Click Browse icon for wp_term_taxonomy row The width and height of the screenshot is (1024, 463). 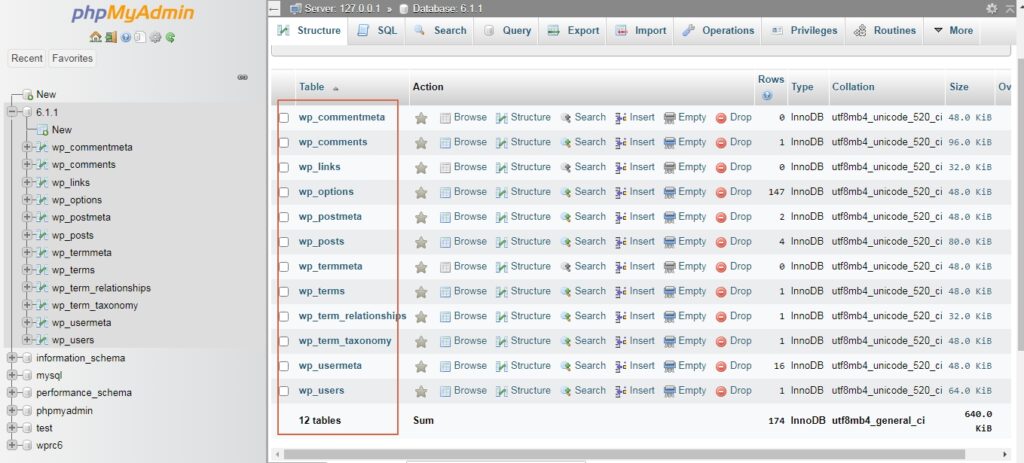(x=445, y=342)
